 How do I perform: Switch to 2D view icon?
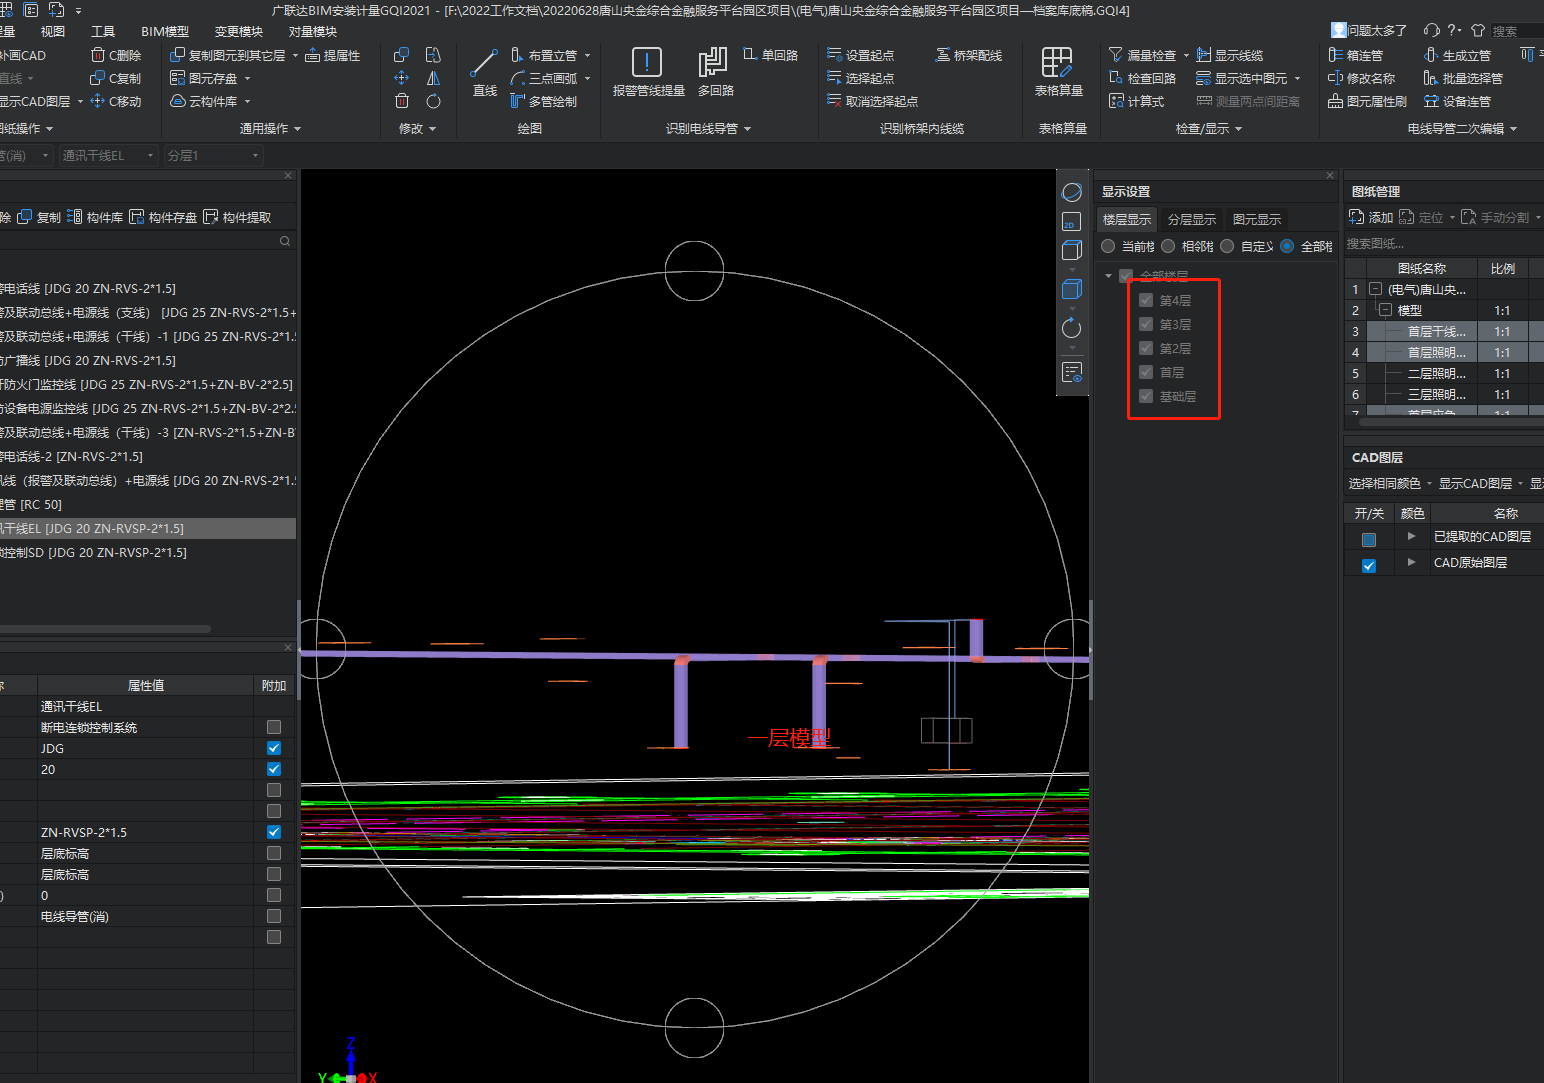pyautogui.click(x=1072, y=221)
